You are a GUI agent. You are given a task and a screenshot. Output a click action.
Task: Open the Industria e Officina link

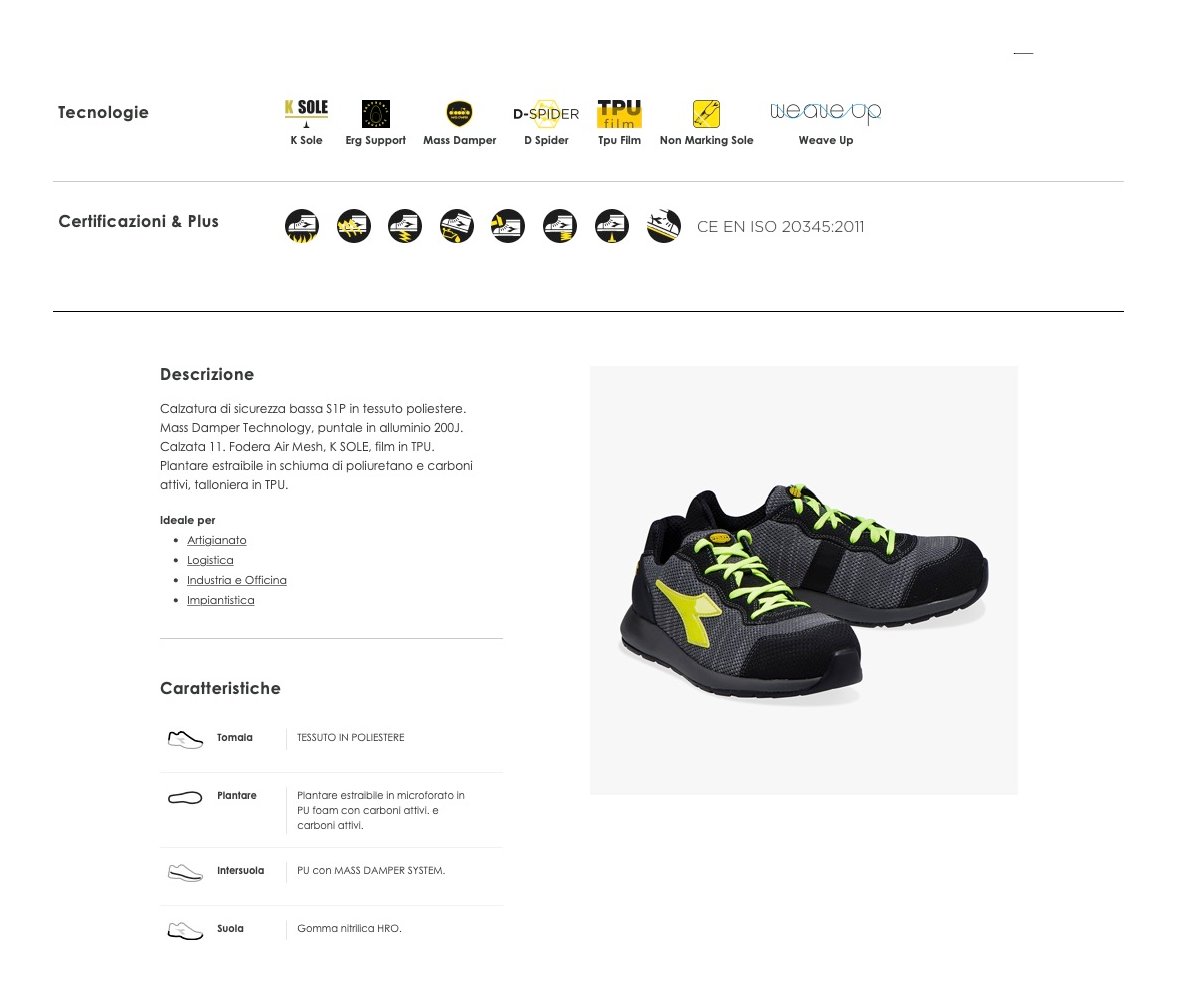click(236, 580)
